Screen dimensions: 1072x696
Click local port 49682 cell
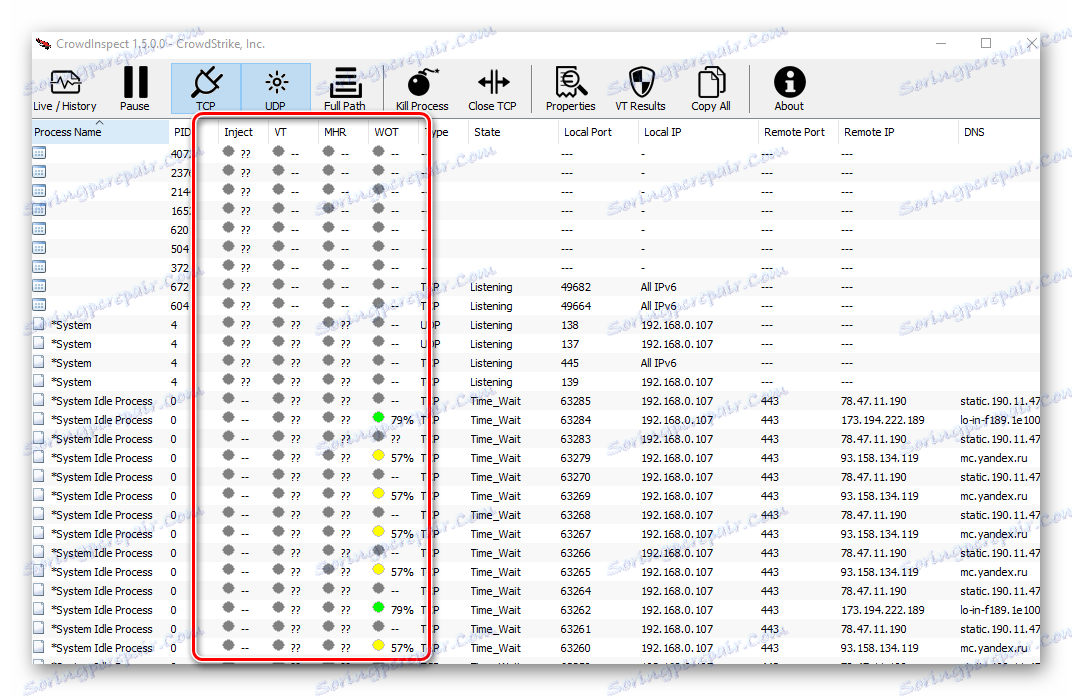[x=576, y=287]
